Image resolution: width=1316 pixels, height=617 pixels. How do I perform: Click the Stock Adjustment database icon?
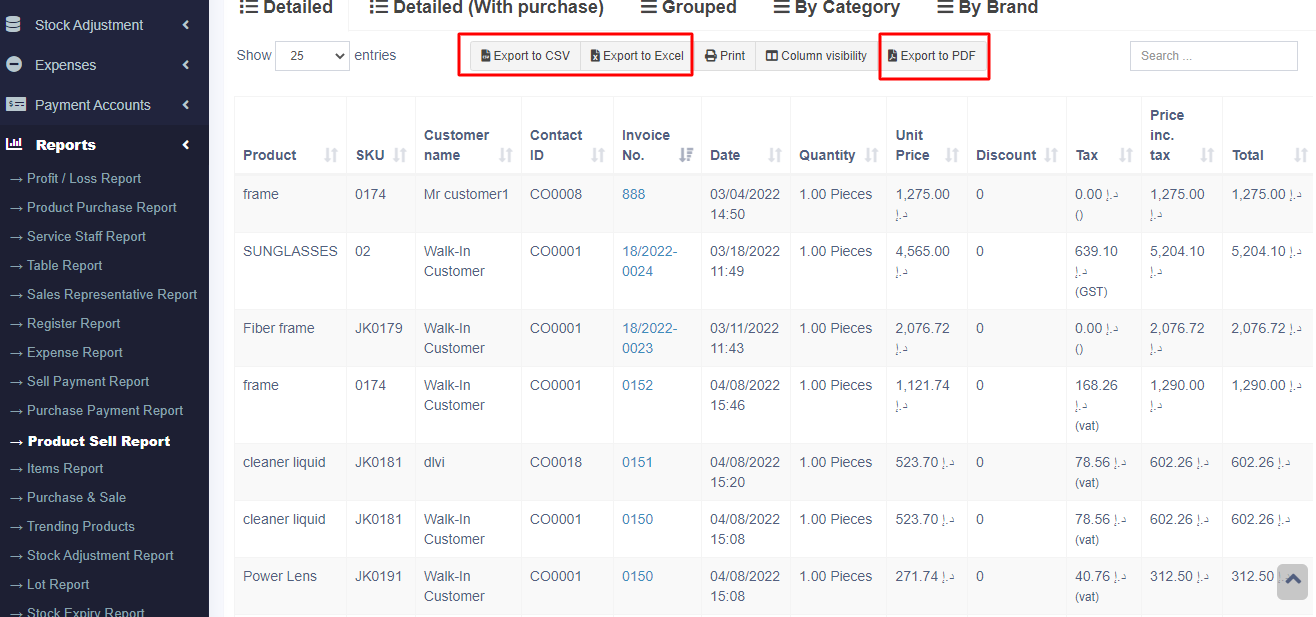[14, 24]
